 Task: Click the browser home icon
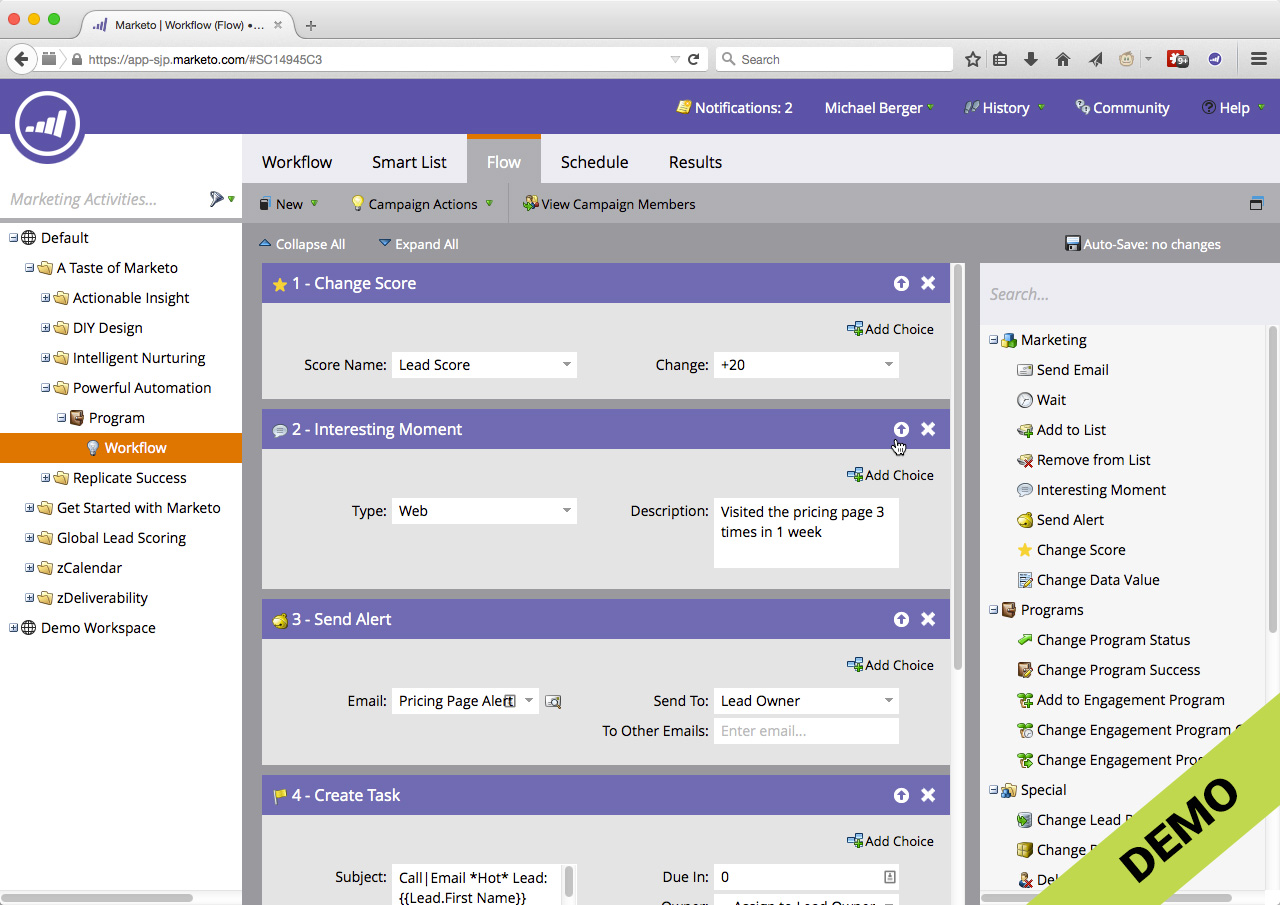tap(1063, 59)
